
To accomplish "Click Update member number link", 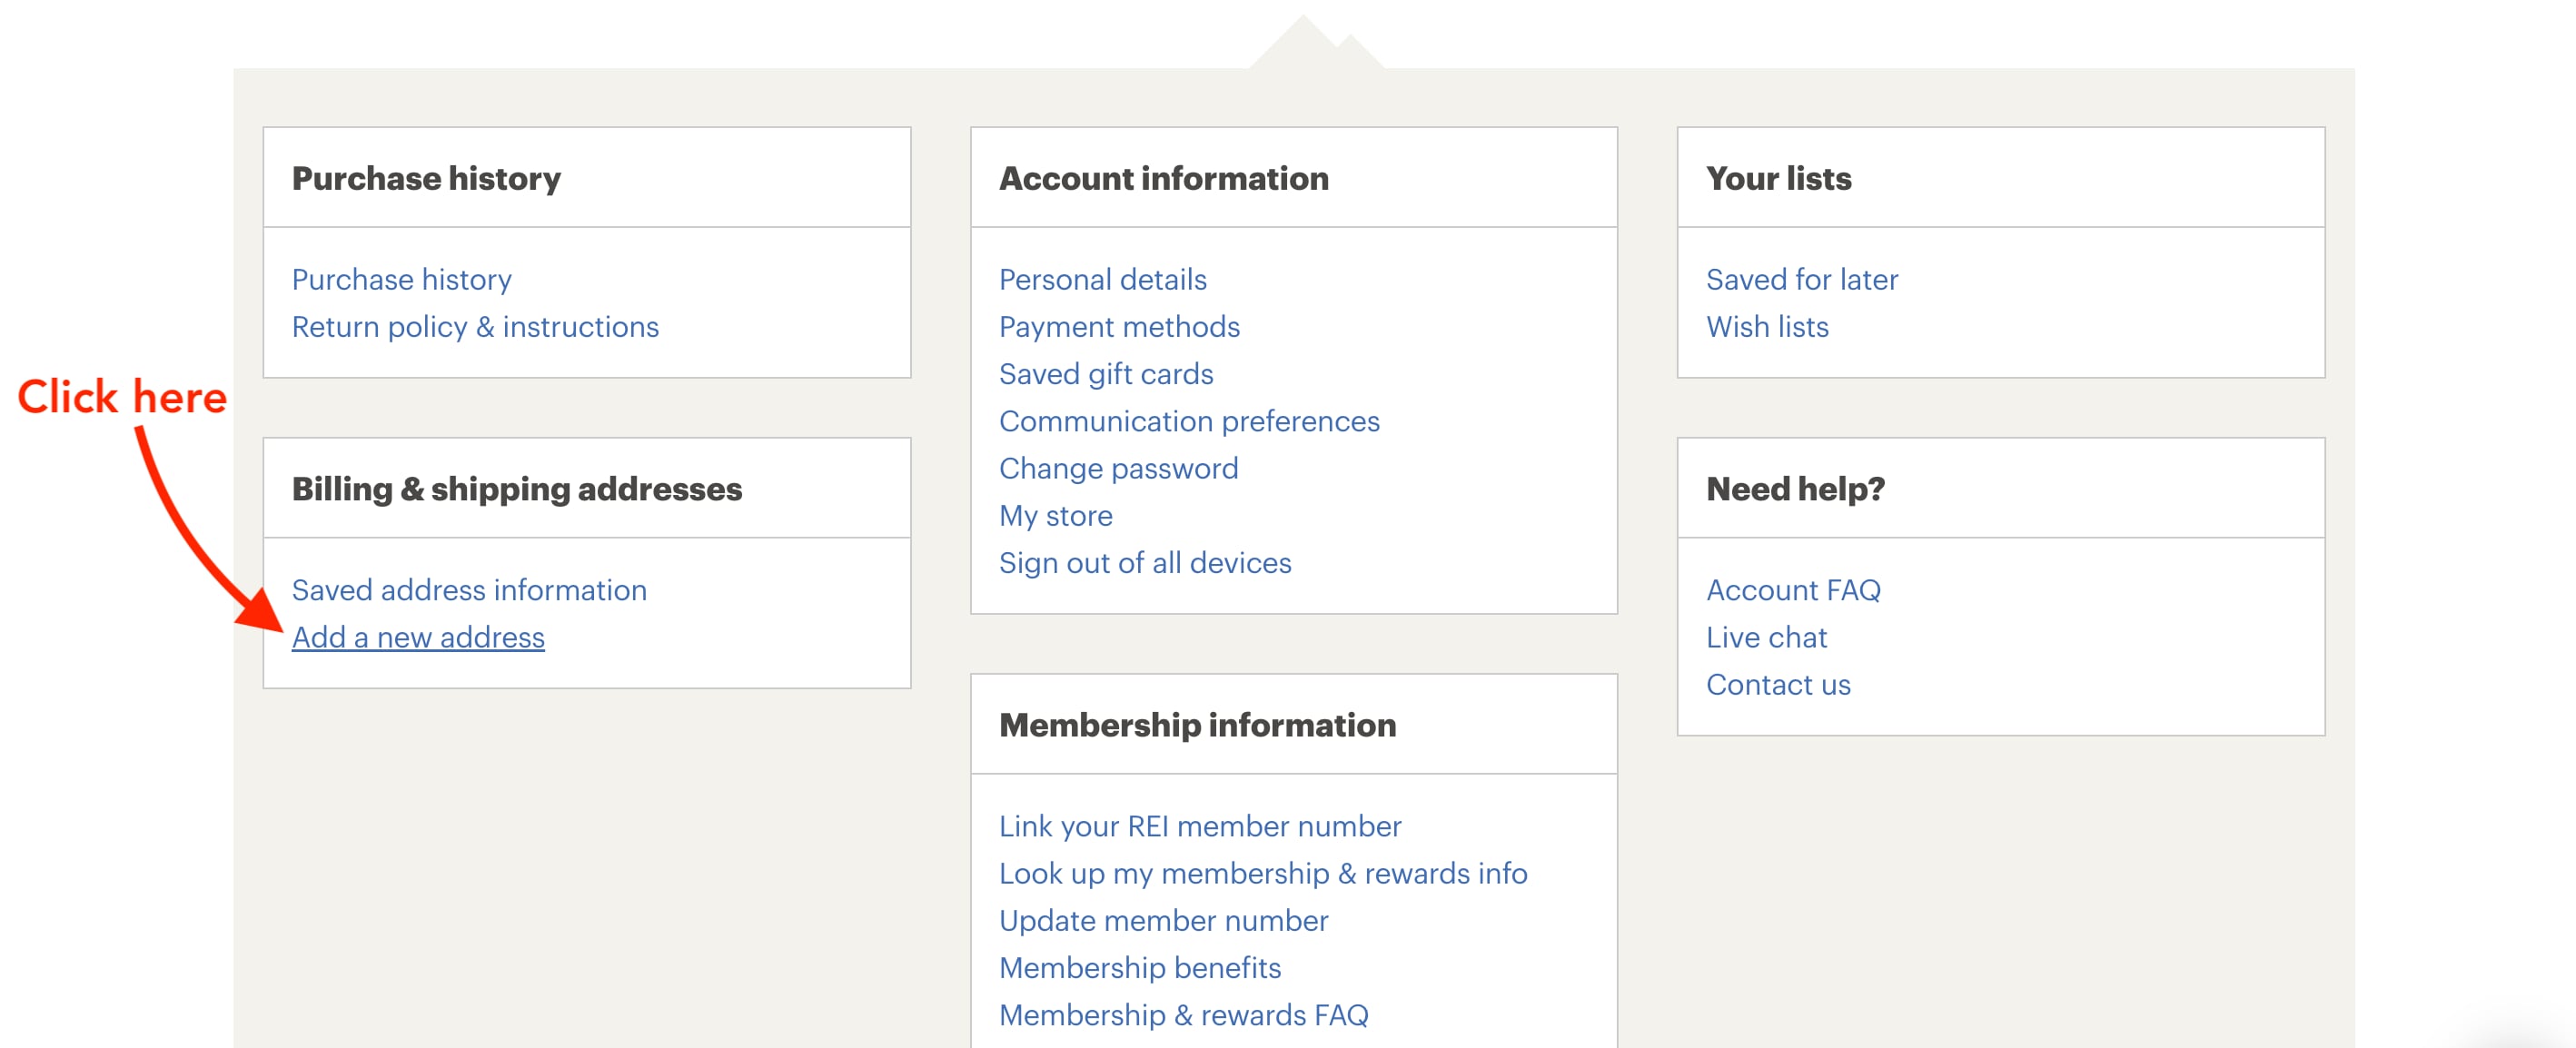I will (1163, 920).
